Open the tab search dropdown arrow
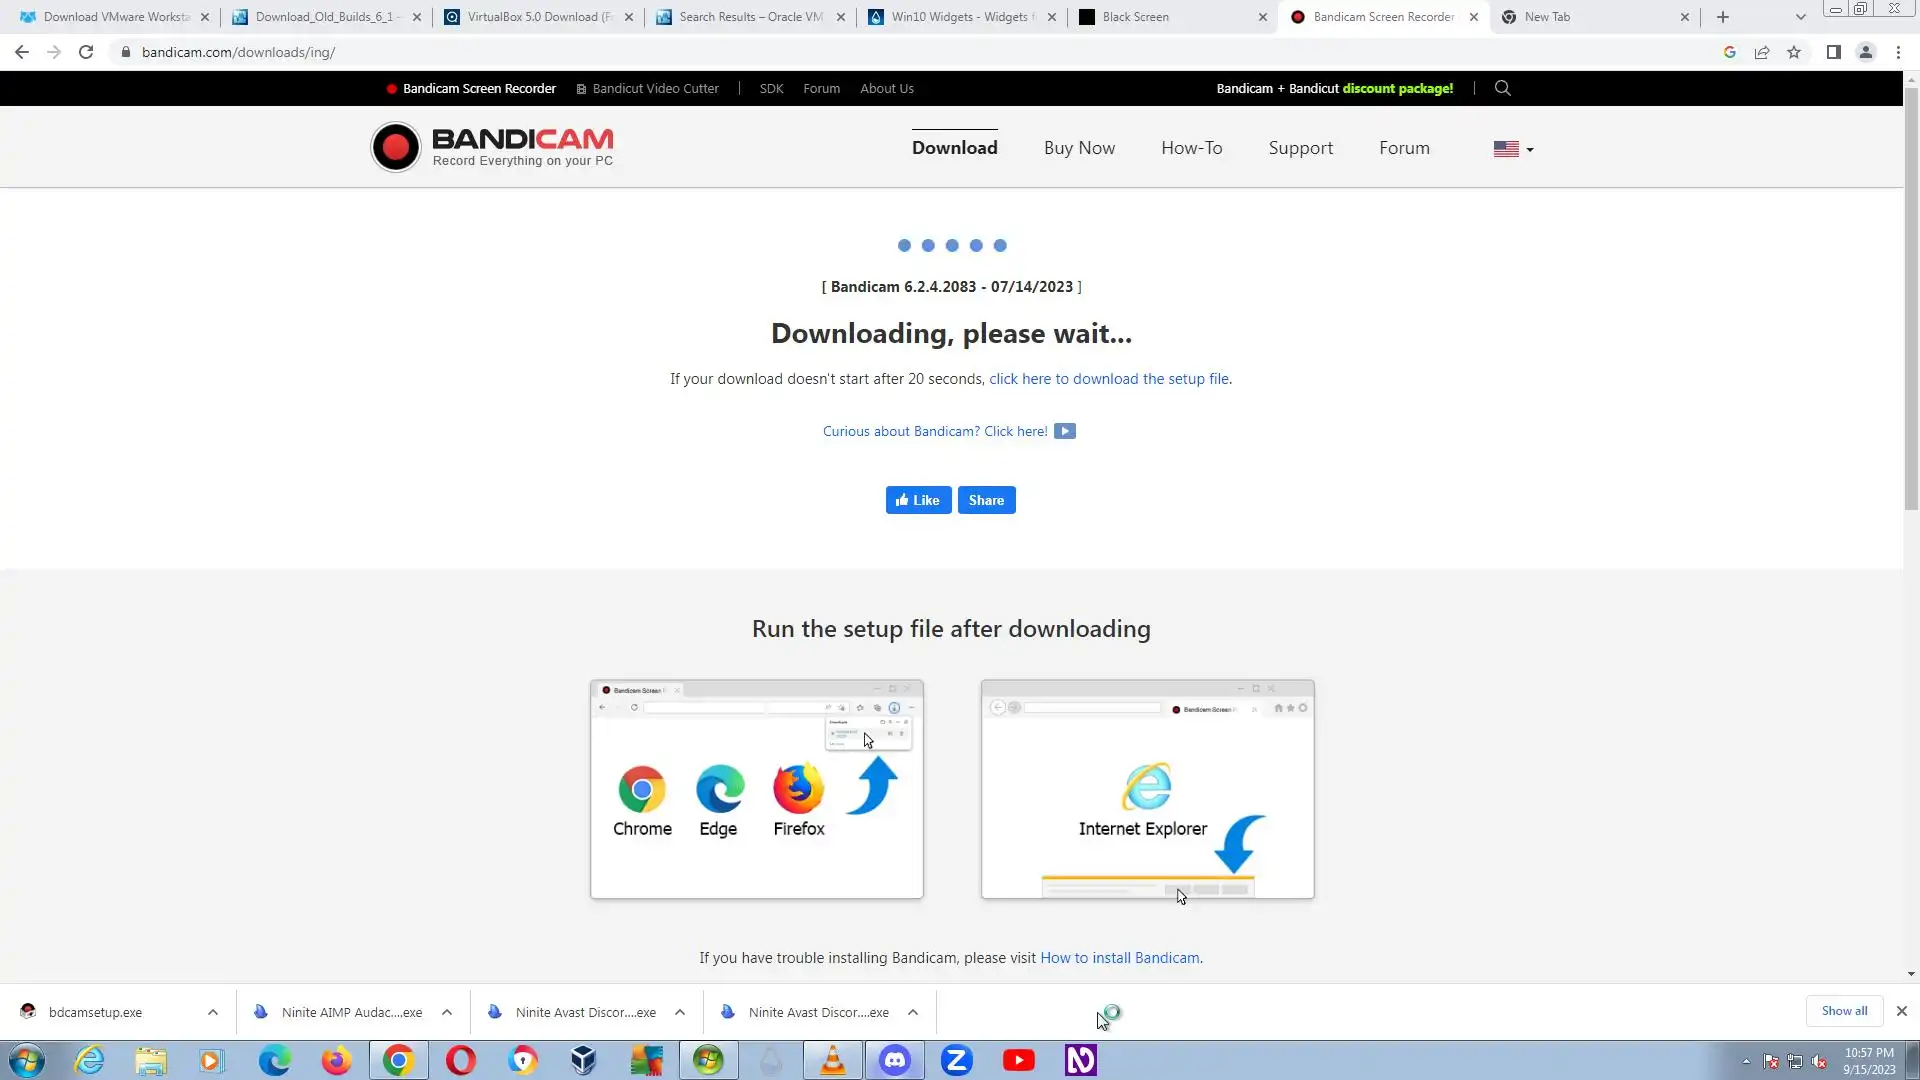The width and height of the screenshot is (1920, 1080). click(x=1800, y=17)
